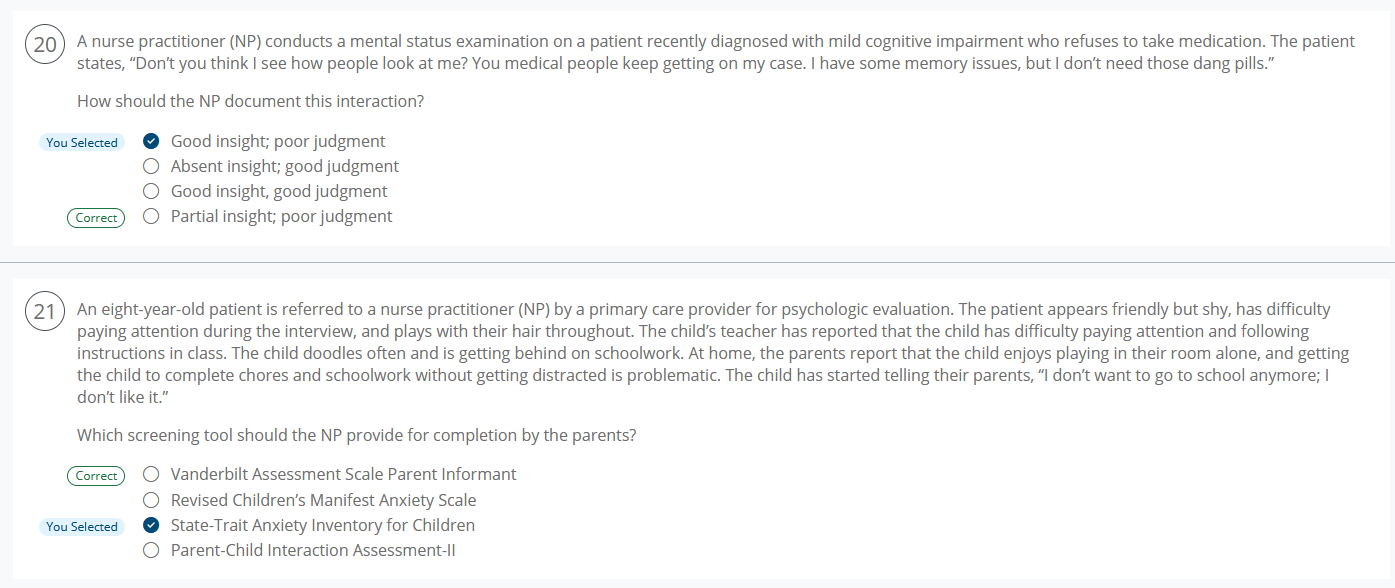Click the question 20 scenario about the nurse practitioner

click(715, 53)
